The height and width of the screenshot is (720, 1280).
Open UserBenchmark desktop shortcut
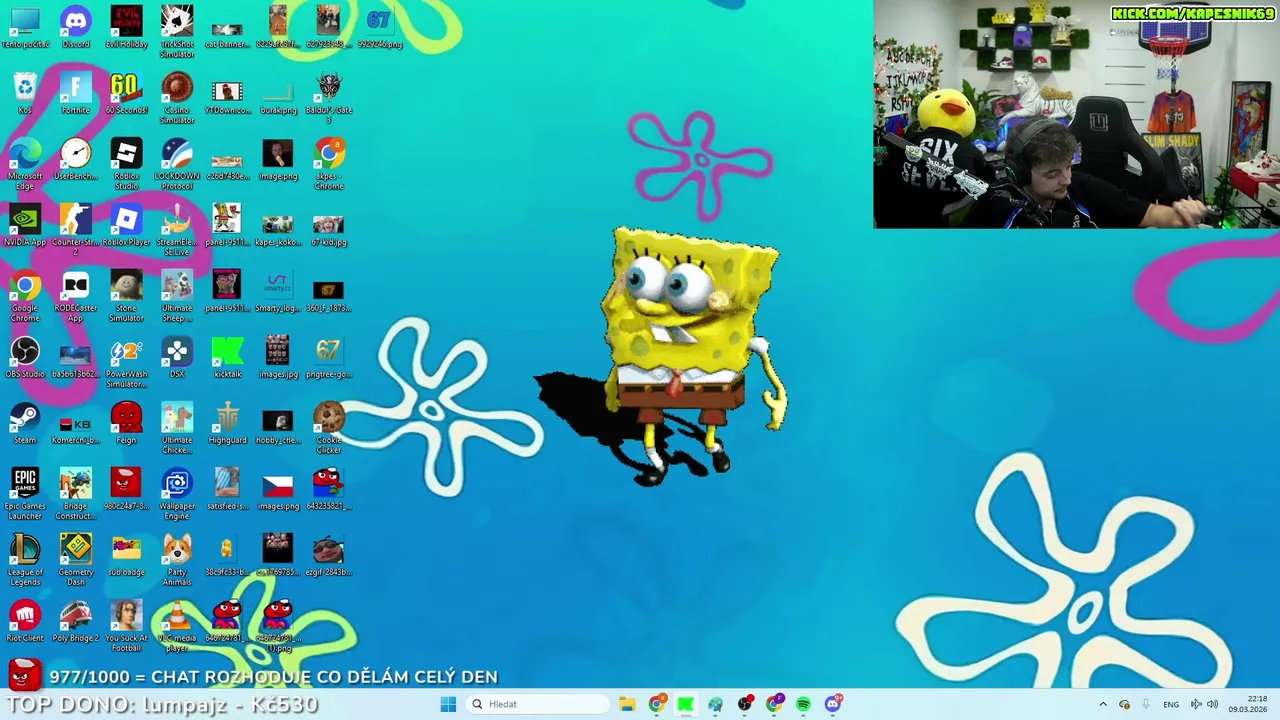(x=76, y=159)
